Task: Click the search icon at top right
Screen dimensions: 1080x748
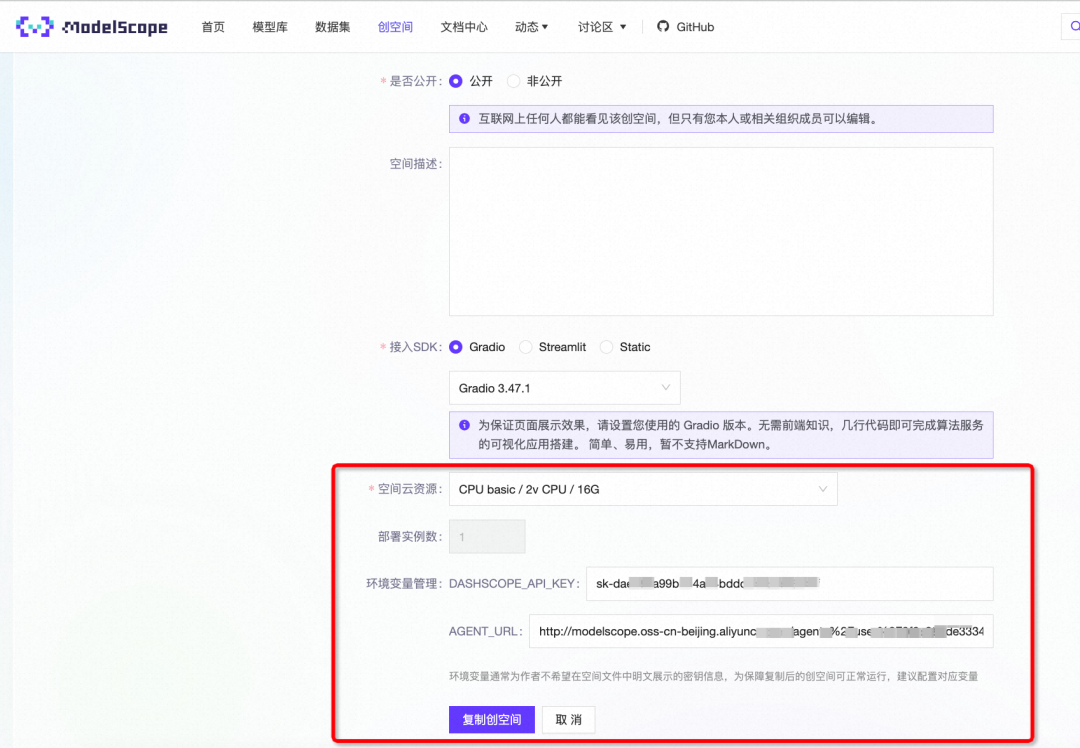Action: click(1076, 26)
